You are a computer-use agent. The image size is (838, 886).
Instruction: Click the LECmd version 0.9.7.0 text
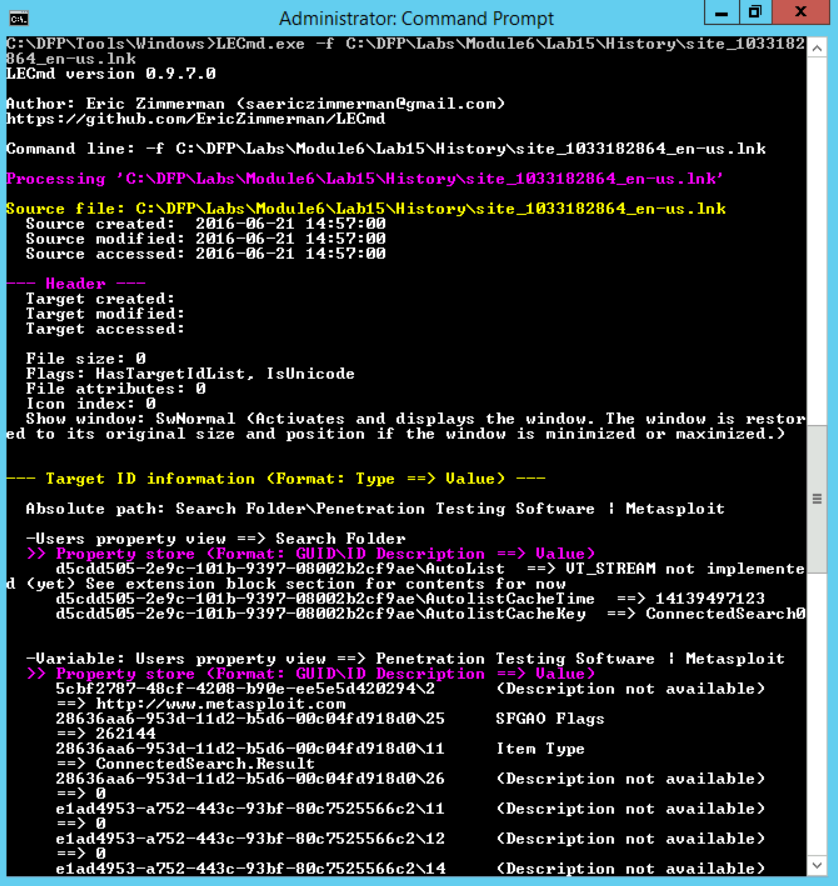110,74
